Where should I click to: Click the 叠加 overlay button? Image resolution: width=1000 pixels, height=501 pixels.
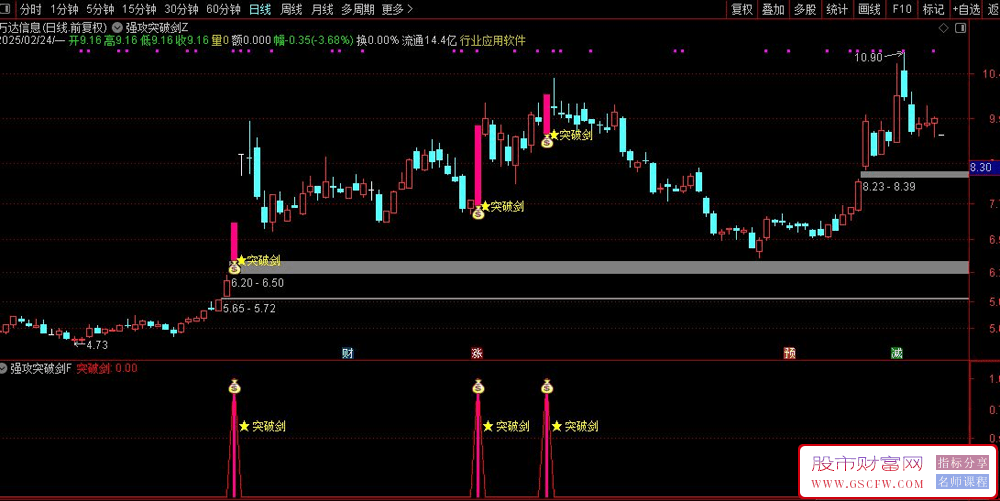point(774,9)
